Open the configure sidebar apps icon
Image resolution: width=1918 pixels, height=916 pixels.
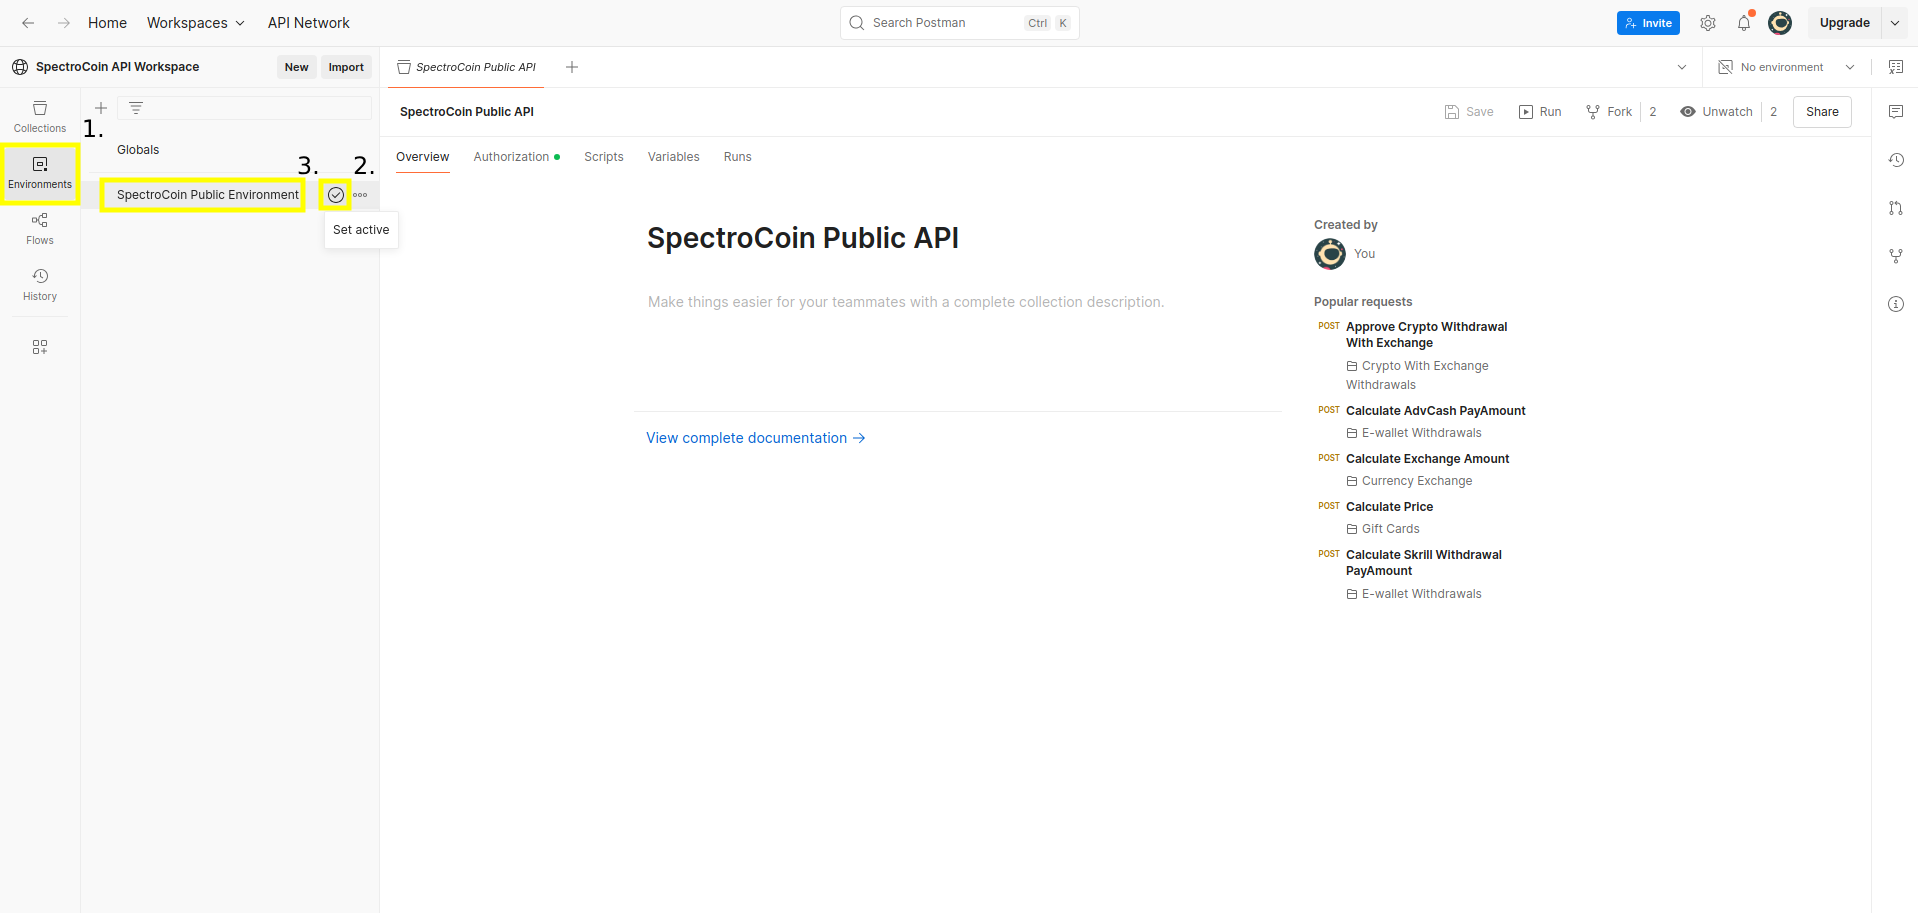[x=40, y=347]
